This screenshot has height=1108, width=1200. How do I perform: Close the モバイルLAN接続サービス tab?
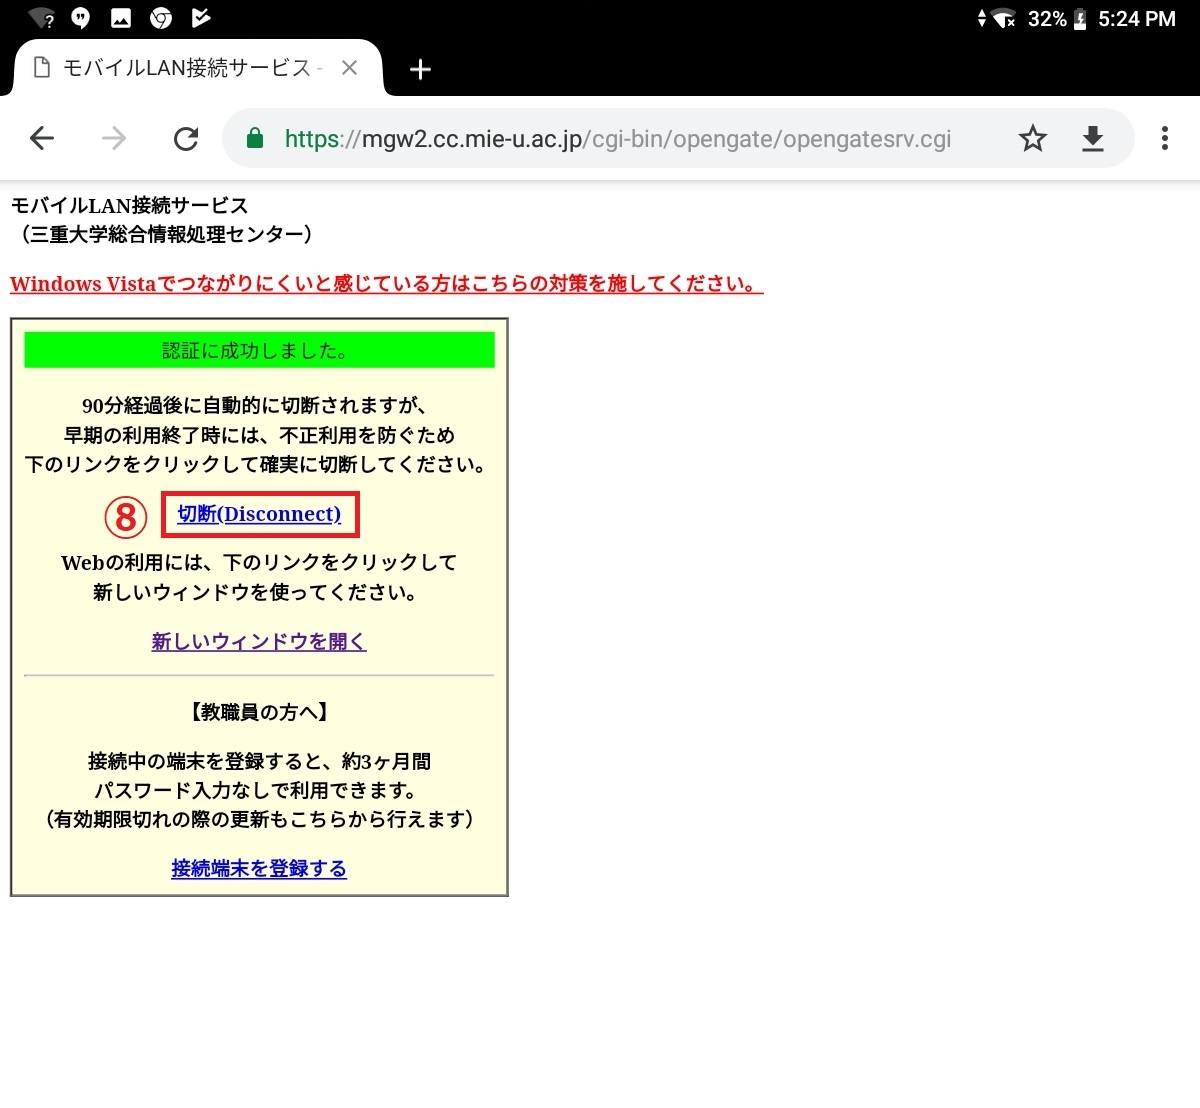pos(349,68)
